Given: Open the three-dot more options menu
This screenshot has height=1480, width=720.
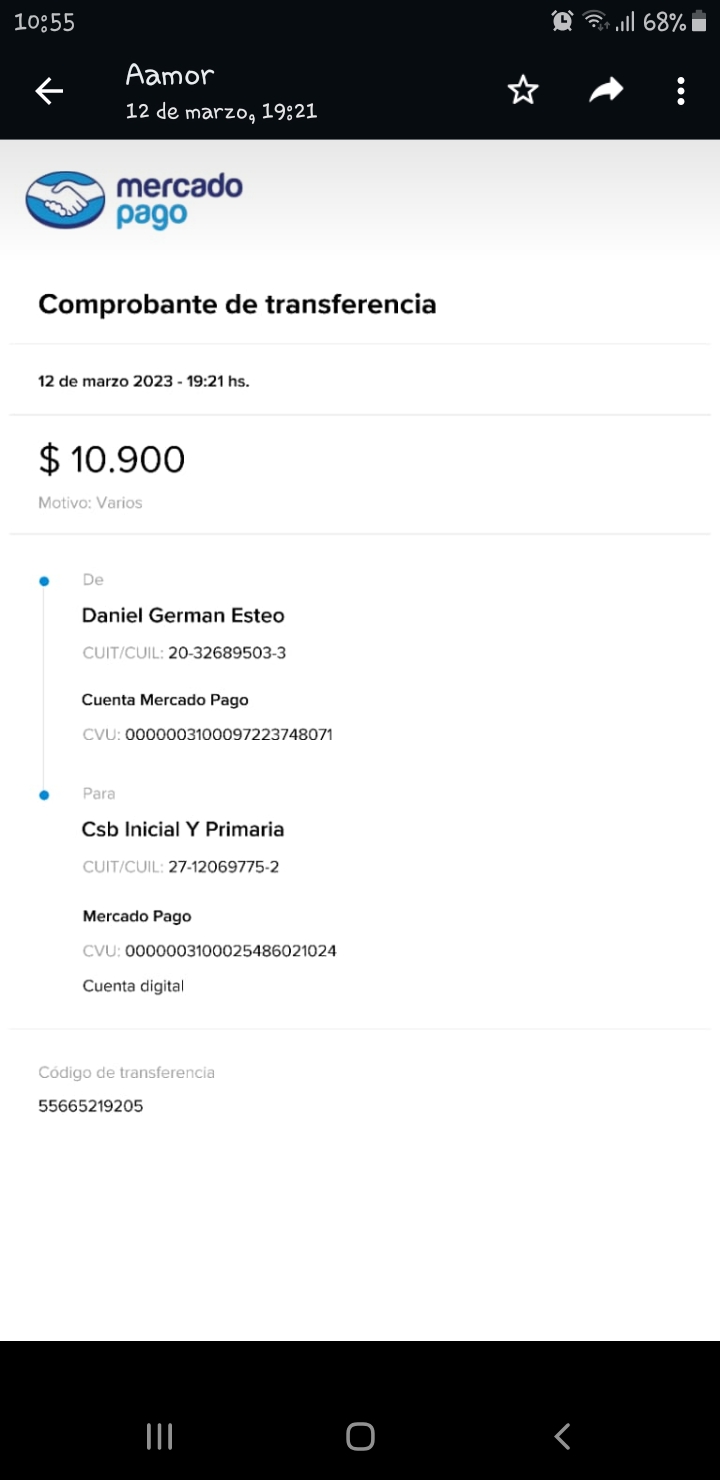Looking at the screenshot, I should (681, 92).
